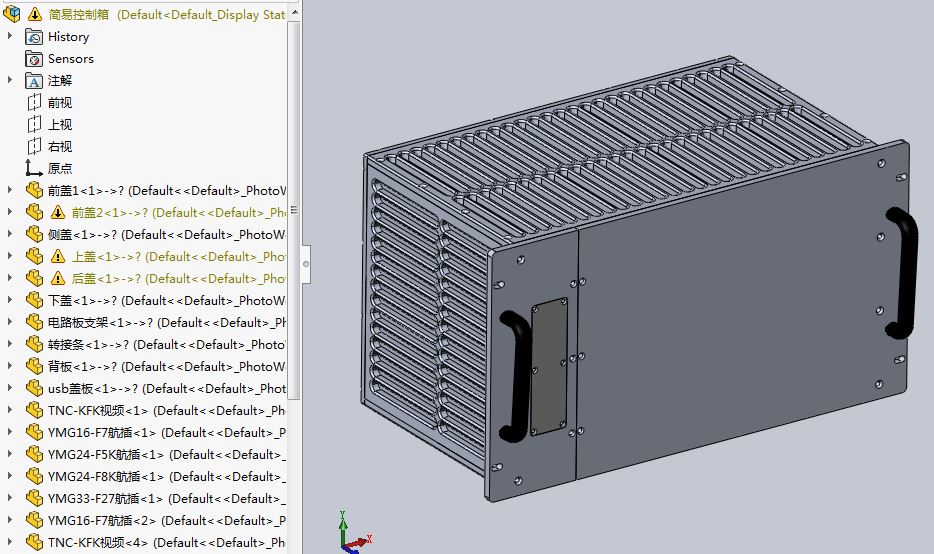Click the YMG16-F7航插<1> part icon
Viewport: 934px width, 554px height.
tap(35, 432)
